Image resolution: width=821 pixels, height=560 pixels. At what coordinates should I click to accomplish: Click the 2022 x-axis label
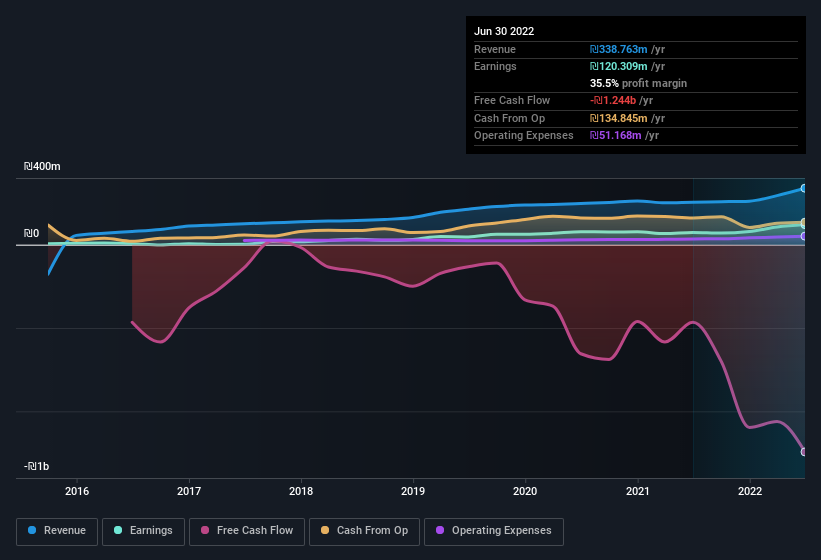point(750,491)
